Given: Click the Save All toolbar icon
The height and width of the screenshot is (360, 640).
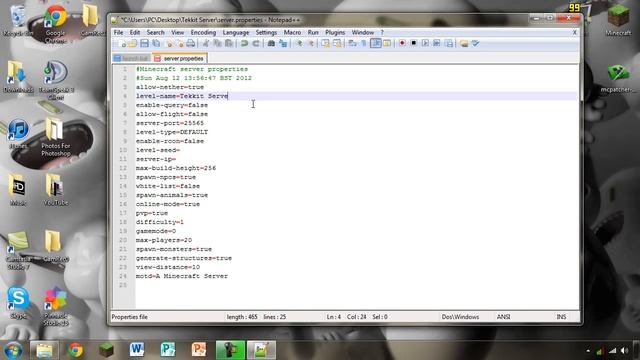Looking at the screenshot, I should [x=156, y=43].
